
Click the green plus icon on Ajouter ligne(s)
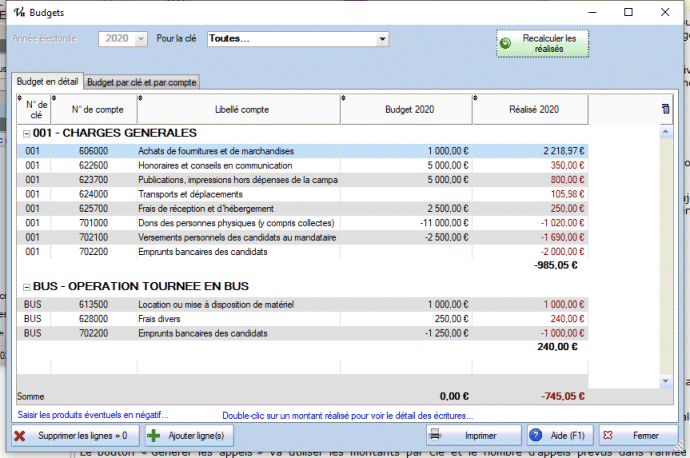point(154,436)
